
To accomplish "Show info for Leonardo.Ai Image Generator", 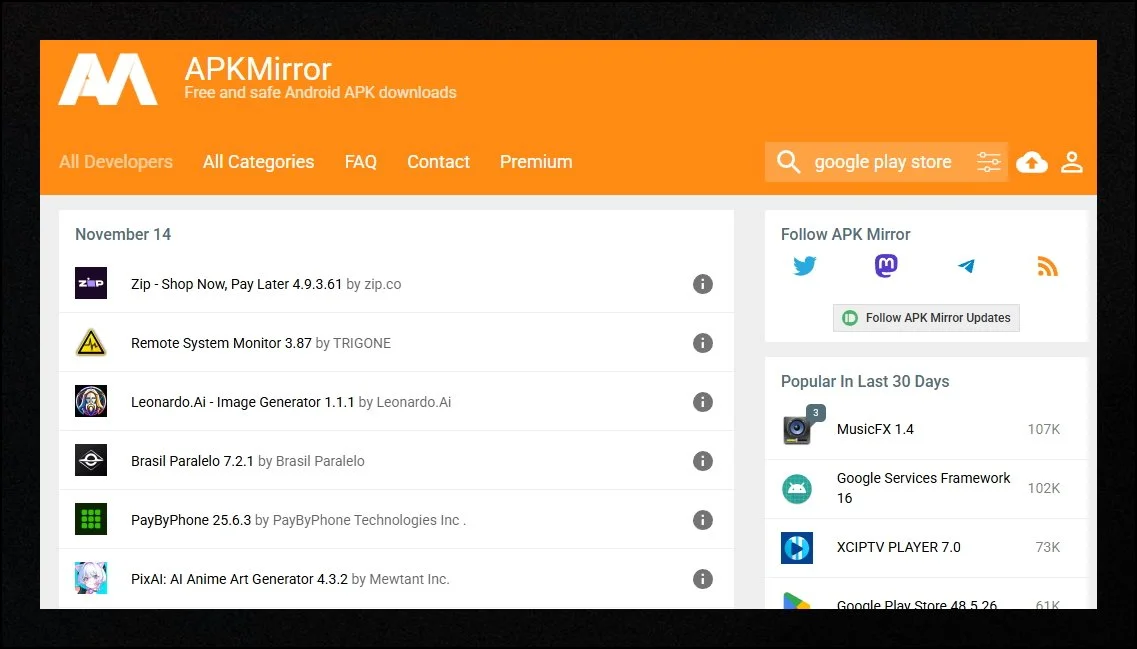I will (x=703, y=402).
